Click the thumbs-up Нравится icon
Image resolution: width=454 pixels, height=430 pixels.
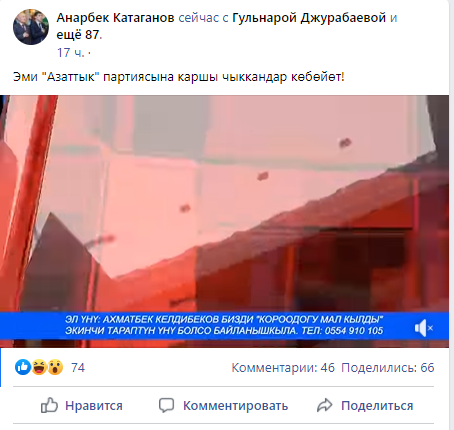(49, 405)
